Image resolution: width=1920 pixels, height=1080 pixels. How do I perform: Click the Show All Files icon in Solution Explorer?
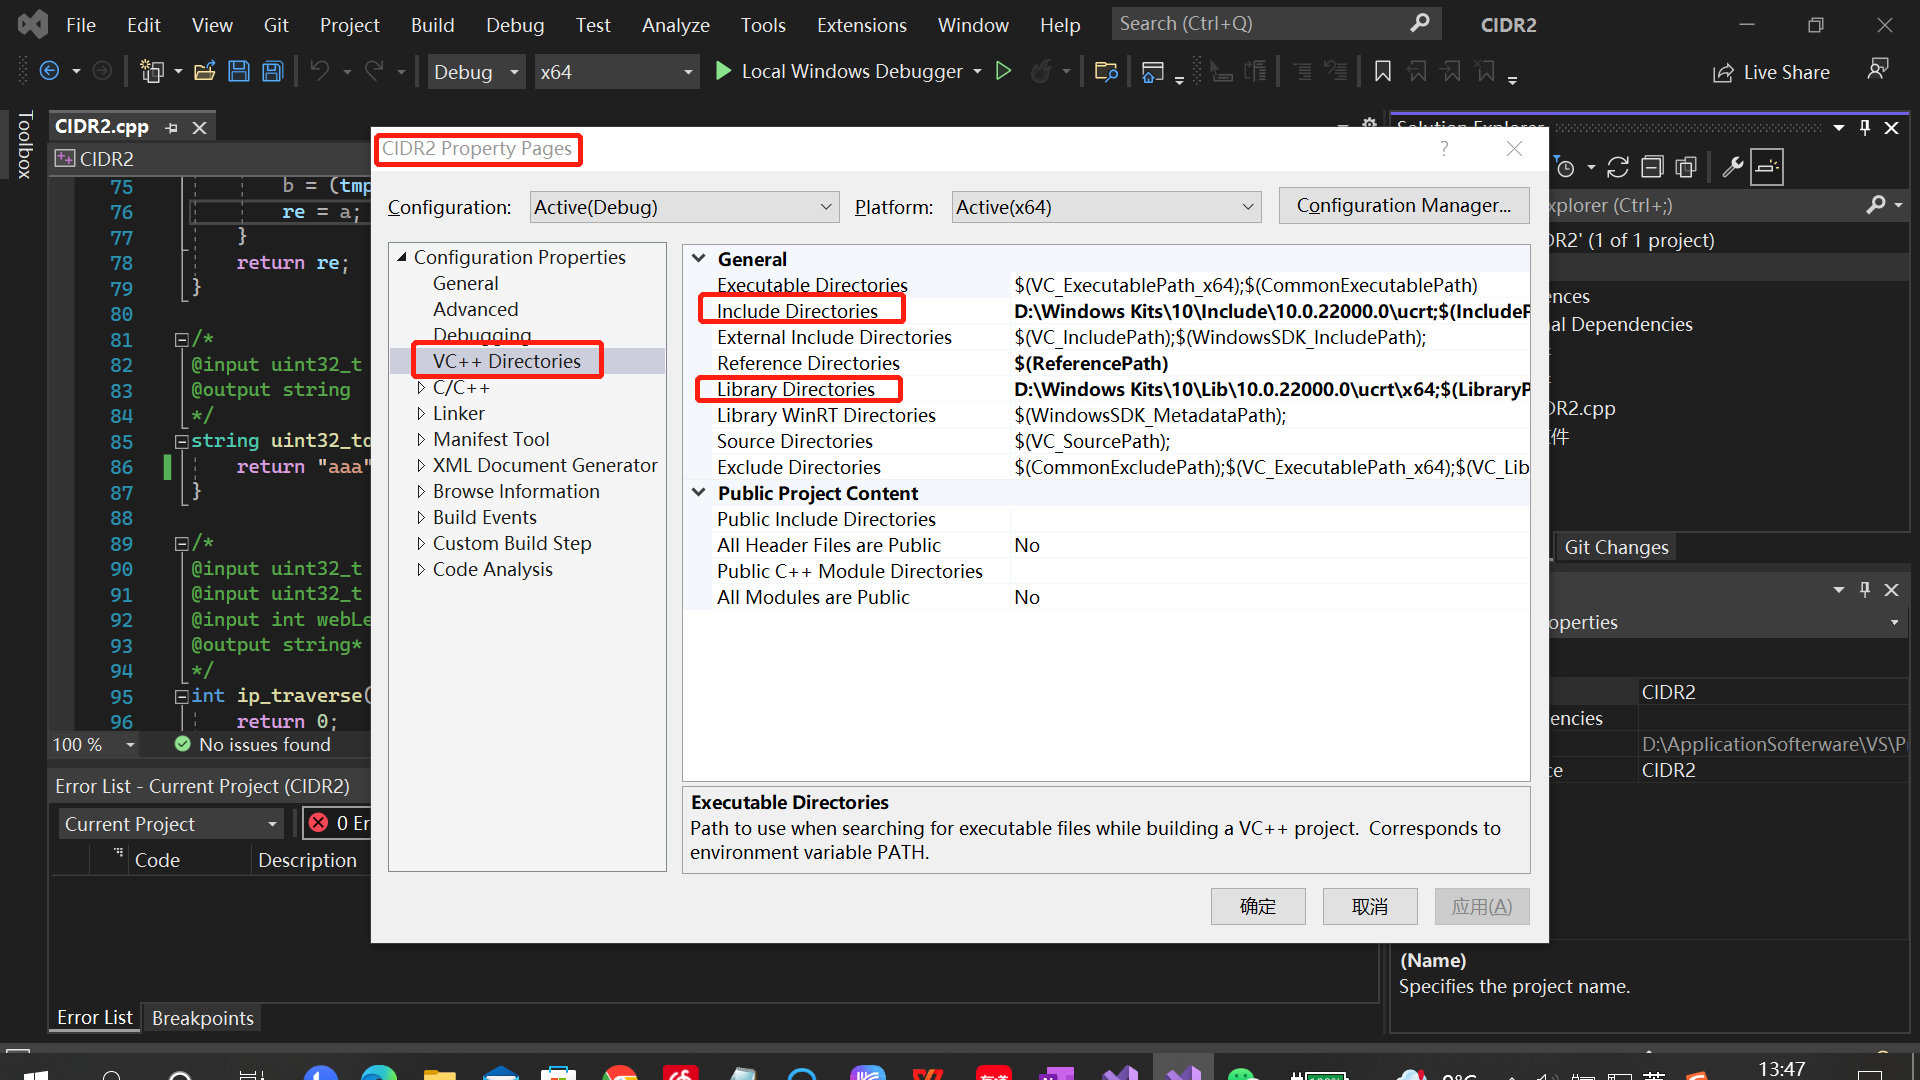[1687, 167]
